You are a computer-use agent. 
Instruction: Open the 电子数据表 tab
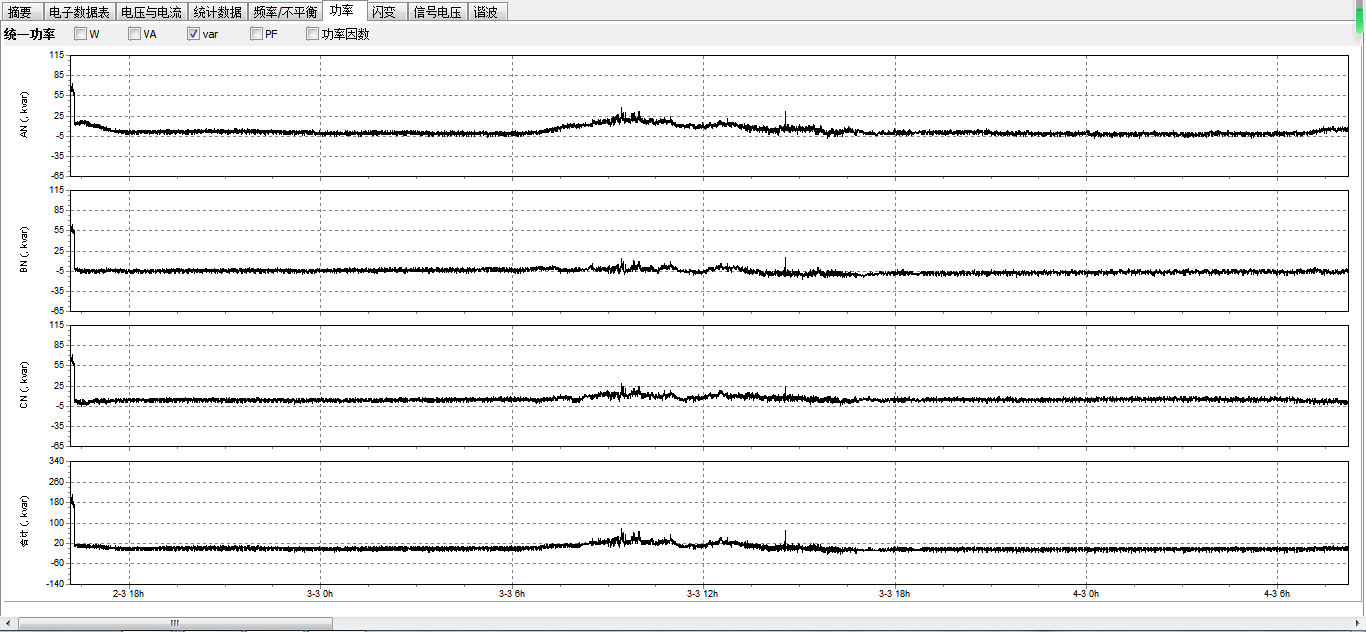(79, 12)
